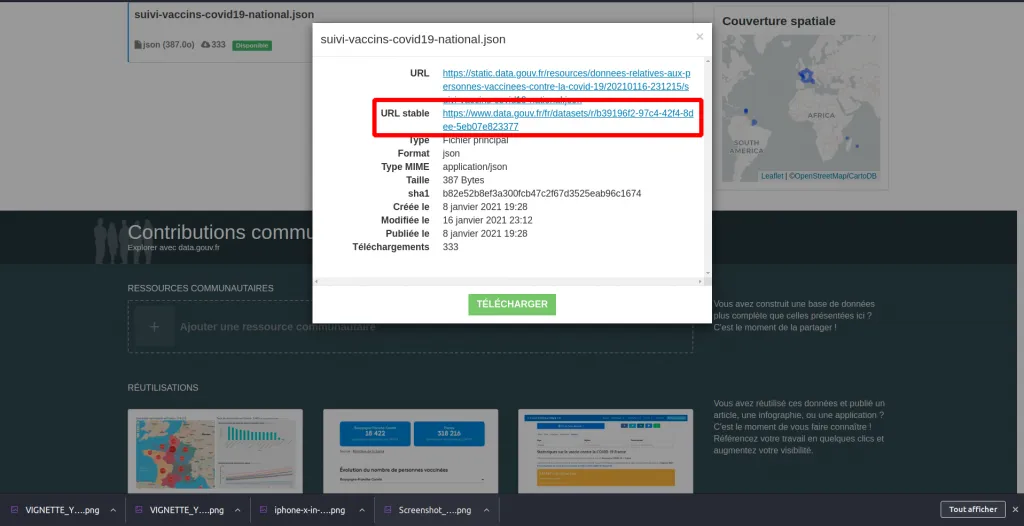Screen dimensions: 1024x526
Task: Click the green TÉLÉCHARGER button
Action: [511, 304]
